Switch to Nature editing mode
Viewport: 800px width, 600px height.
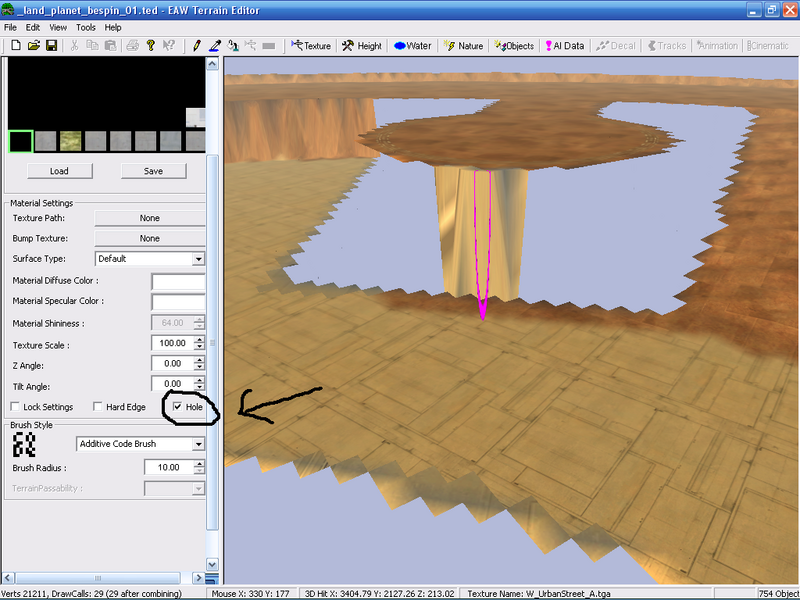coord(463,45)
